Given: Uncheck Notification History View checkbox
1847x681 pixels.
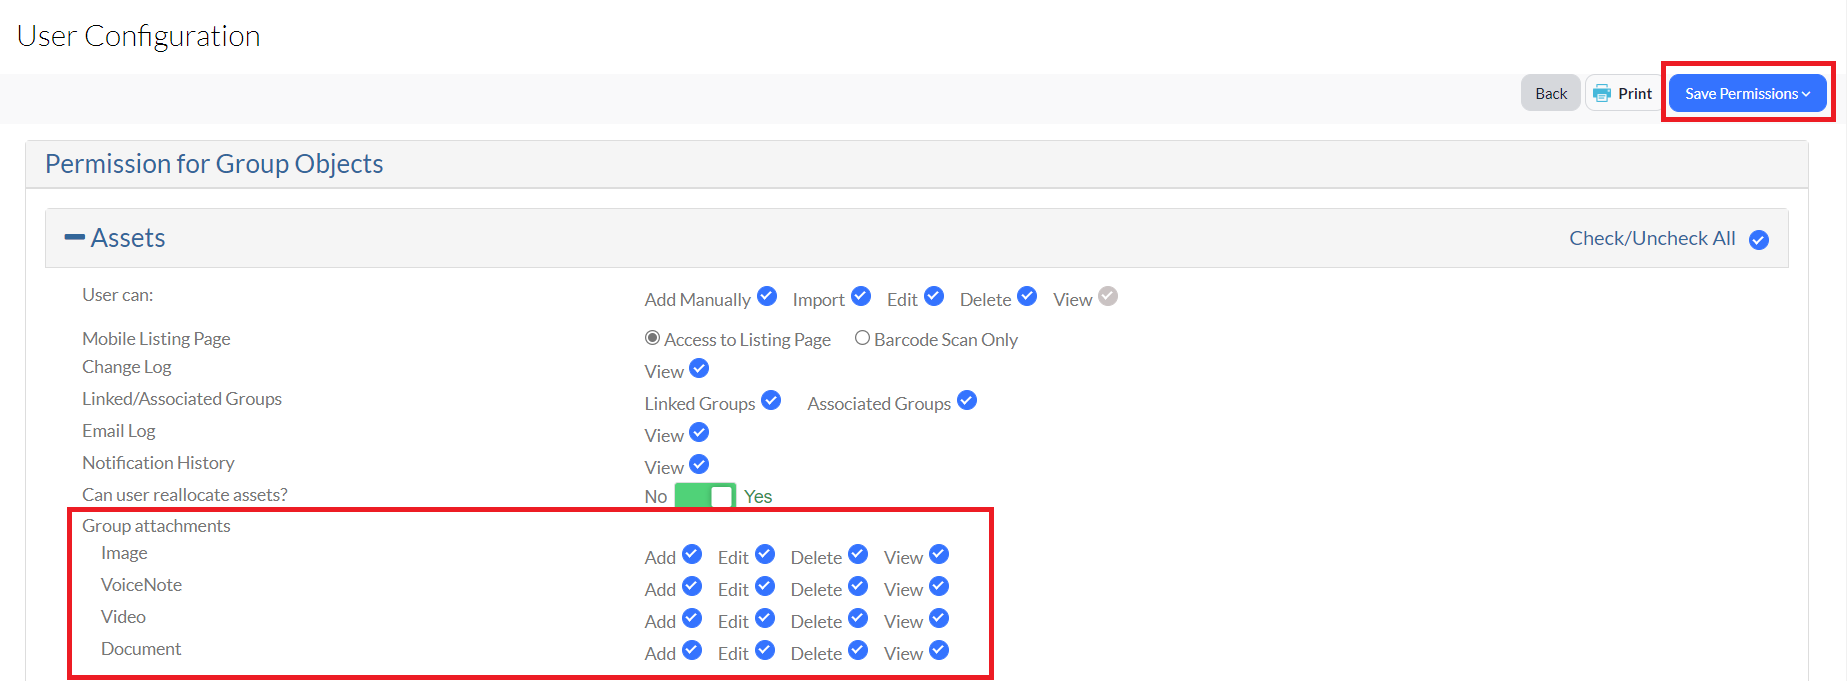Looking at the screenshot, I should pyautogui.click(x=699, y=464).
